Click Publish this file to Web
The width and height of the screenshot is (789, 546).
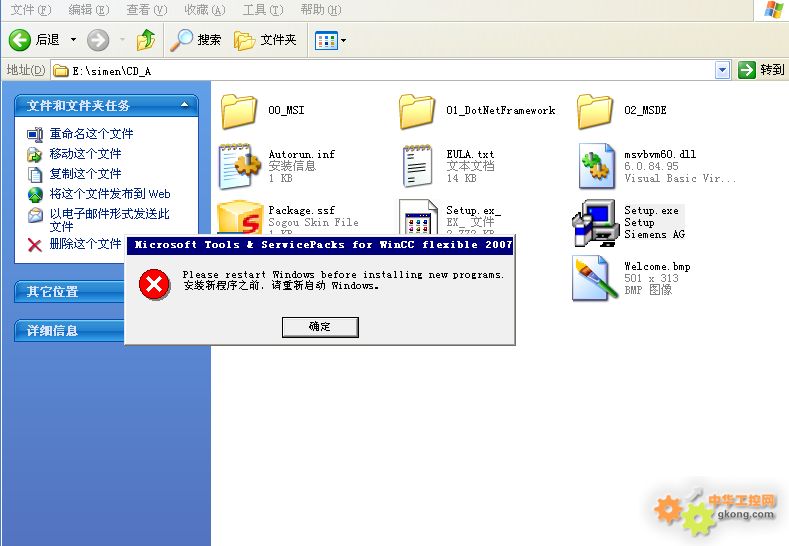click(110, 194)
